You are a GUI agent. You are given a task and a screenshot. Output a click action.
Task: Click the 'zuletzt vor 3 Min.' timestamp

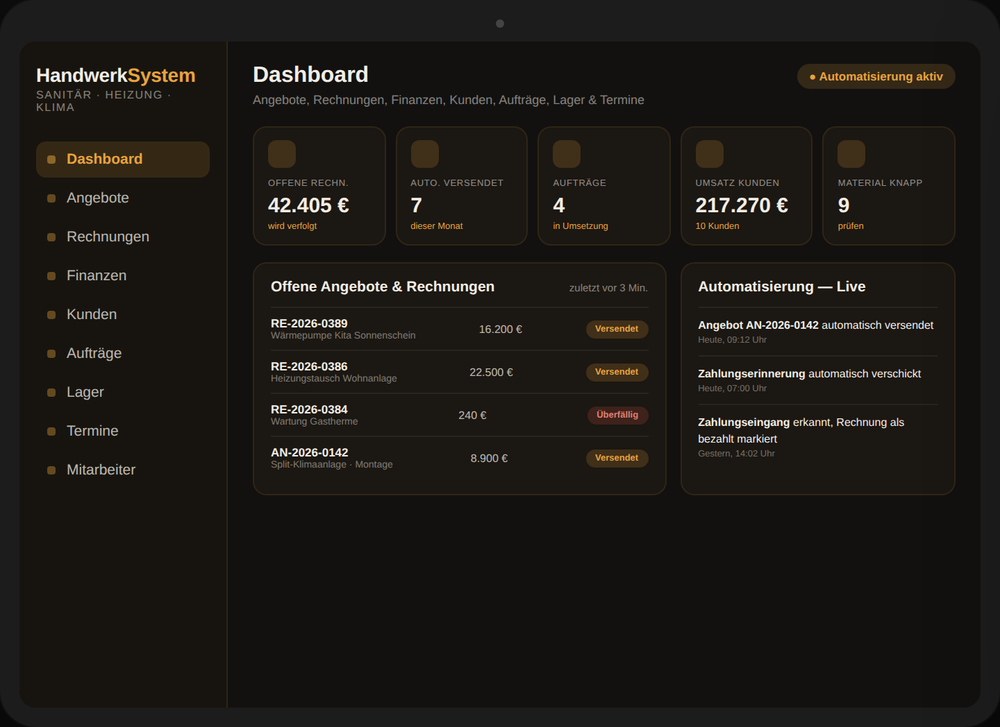point(608,288)
